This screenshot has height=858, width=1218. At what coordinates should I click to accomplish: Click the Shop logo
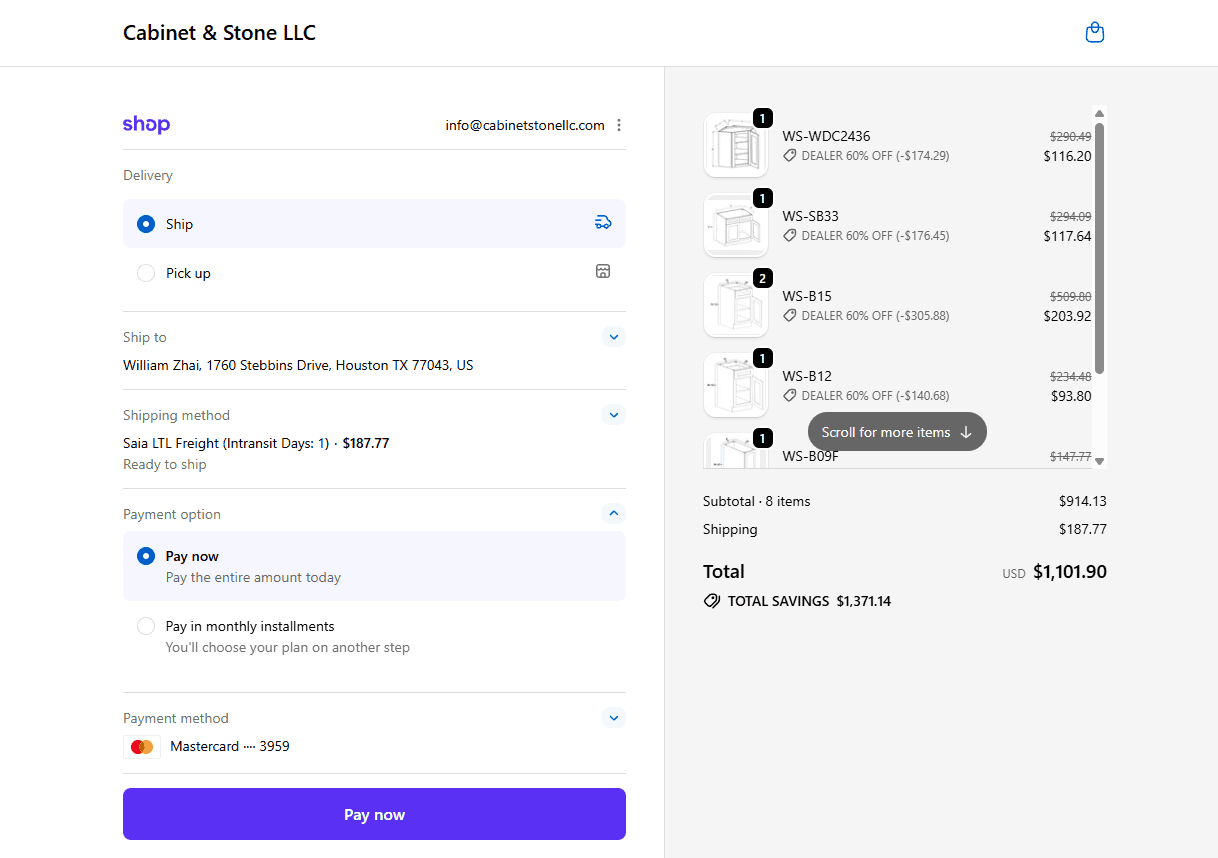146,125
